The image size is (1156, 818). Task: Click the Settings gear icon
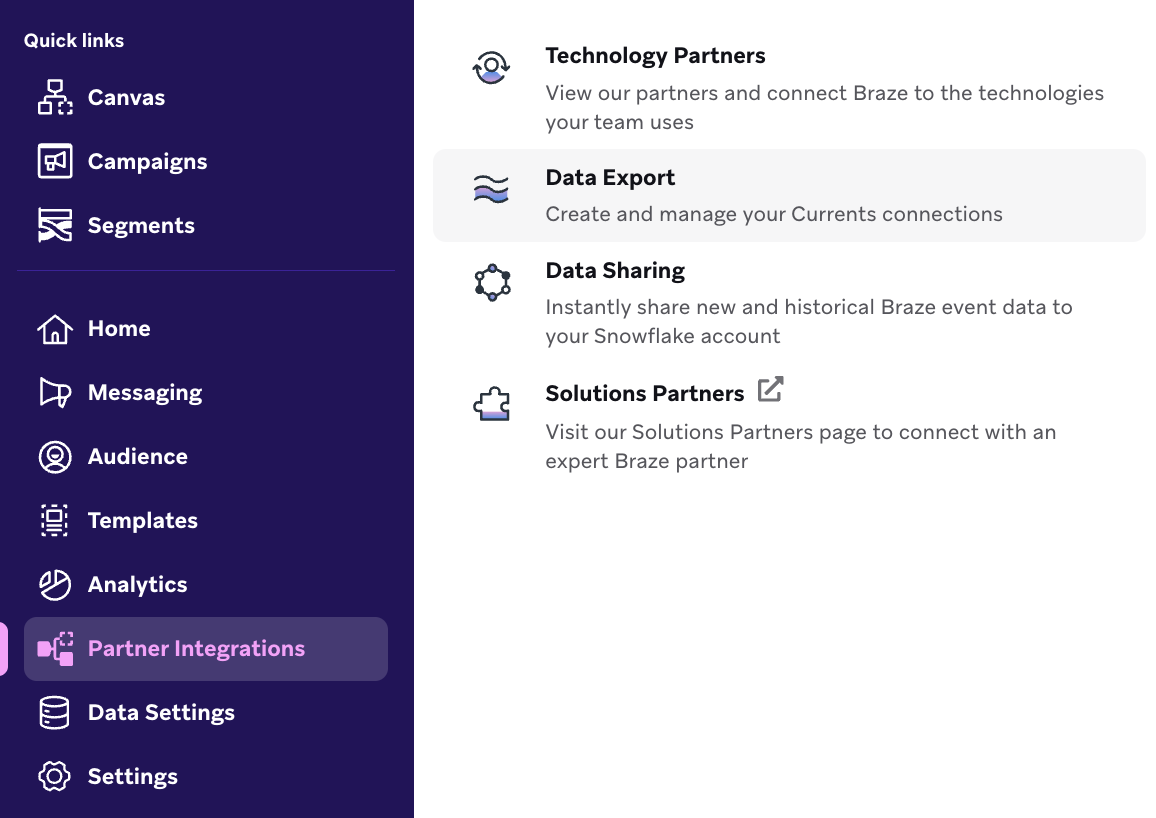point(55,776)
